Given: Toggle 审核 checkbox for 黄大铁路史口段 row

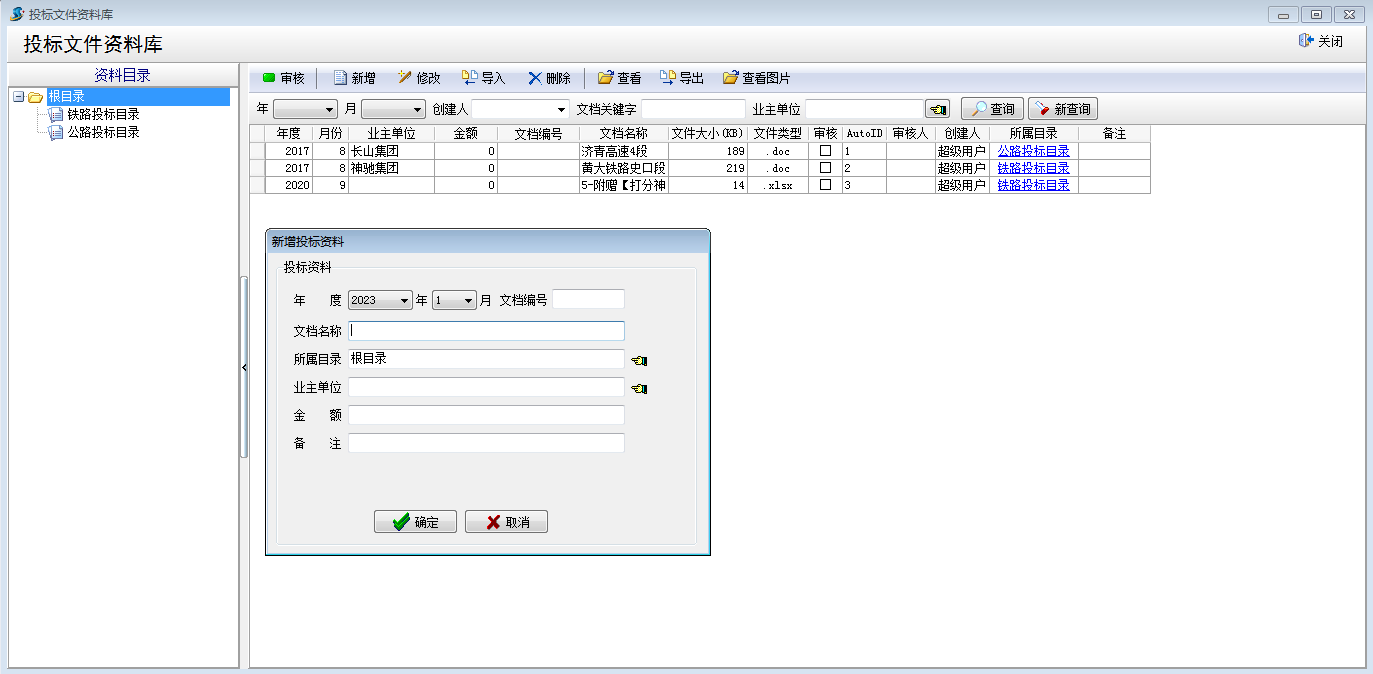Looking at the screenshot, I should [x=825, y=168].
